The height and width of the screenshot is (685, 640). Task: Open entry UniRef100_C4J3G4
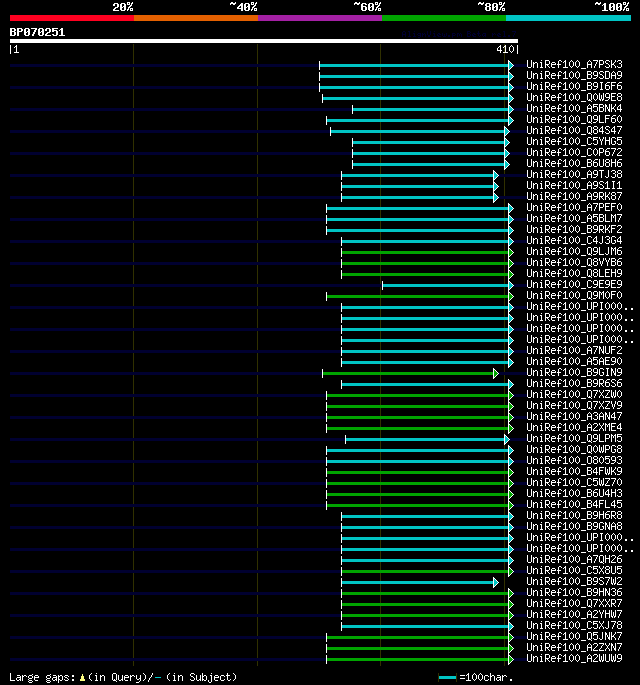[x=574, y=241]
